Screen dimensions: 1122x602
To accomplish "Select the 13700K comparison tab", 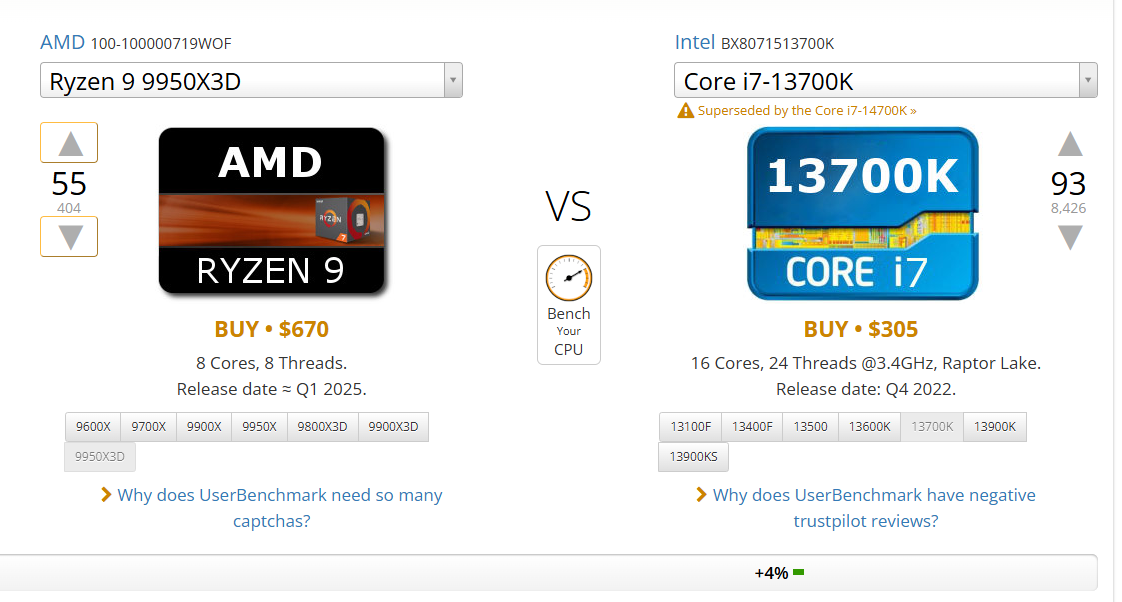I will pos(932,427).
